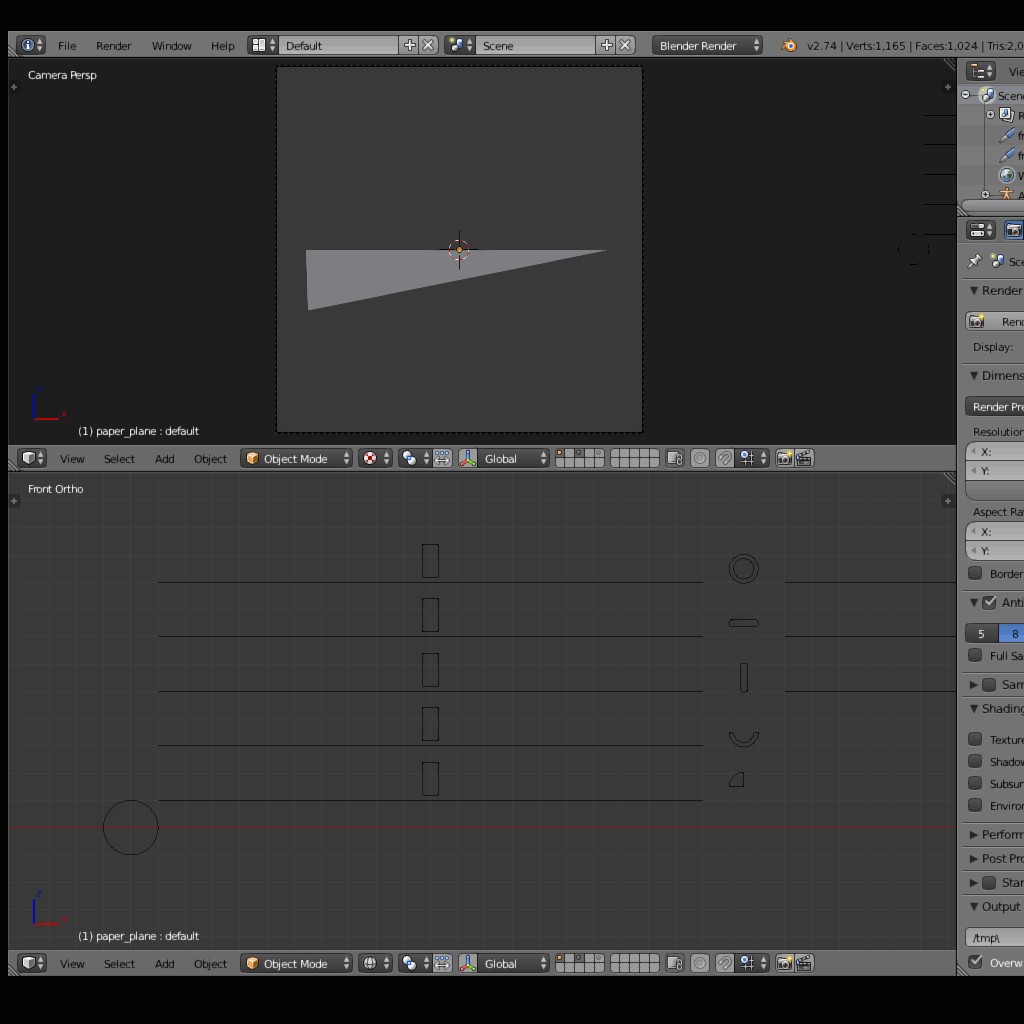The width and height of the screenshot is (1024, 1024).
Task: Click the World icon in the Outliner
Action: tap(1005, 175)
